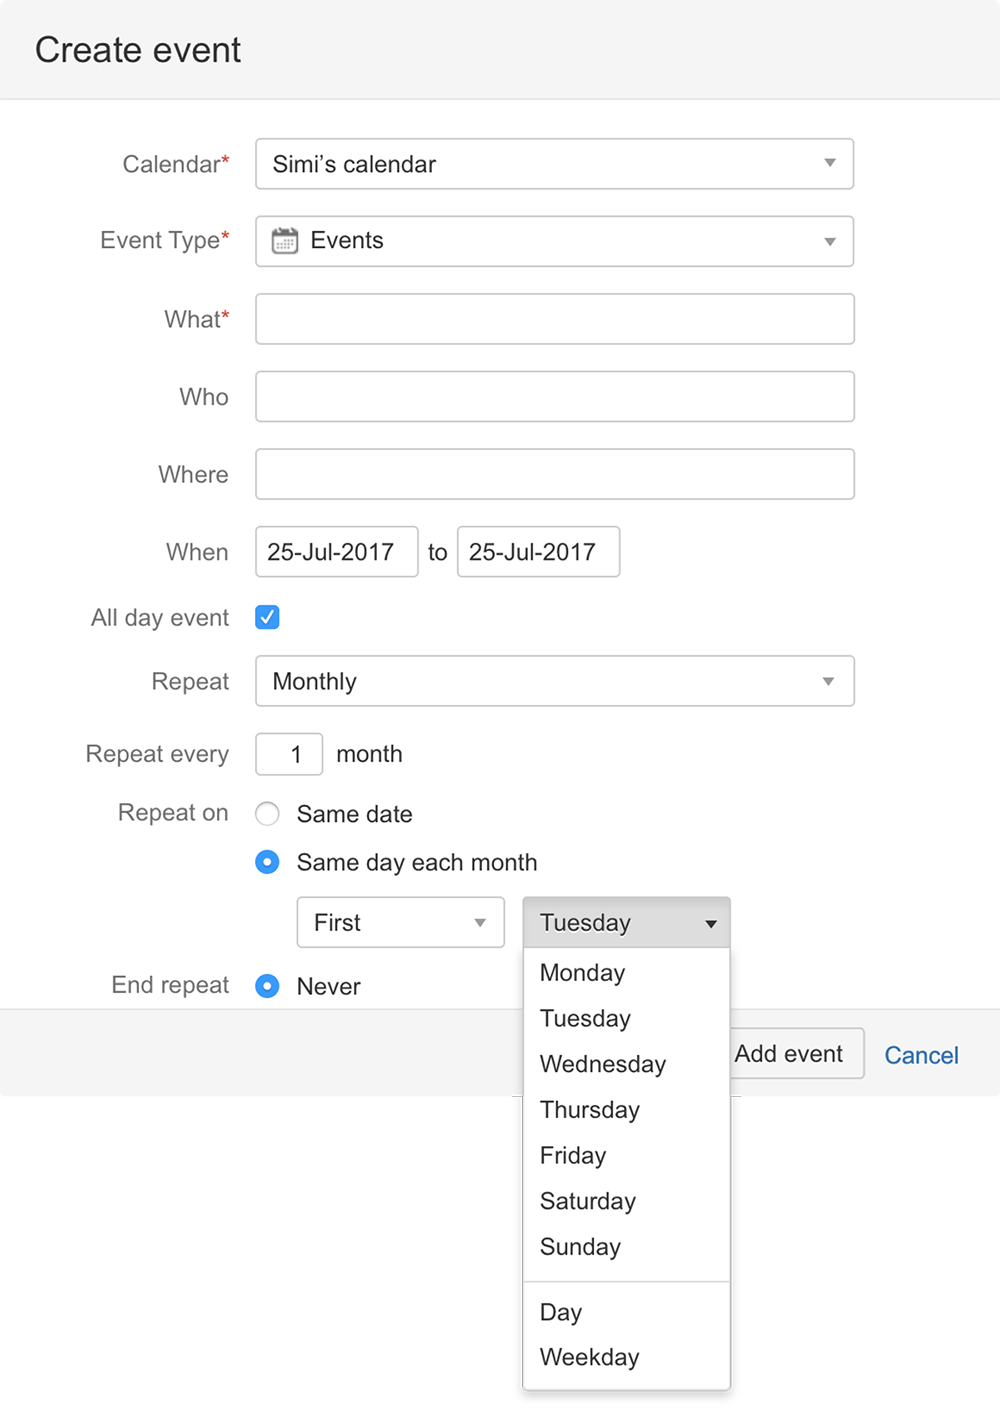1000x1408 pixels.
Task: Select the Never option for End repeat
Action: pyautogui.click(x=267, y=986)
